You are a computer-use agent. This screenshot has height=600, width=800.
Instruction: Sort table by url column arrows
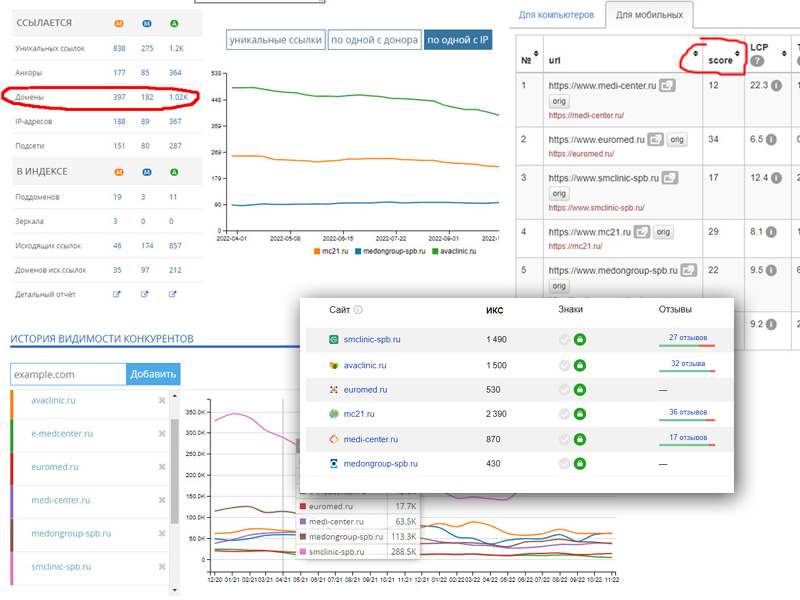[695, 54]
